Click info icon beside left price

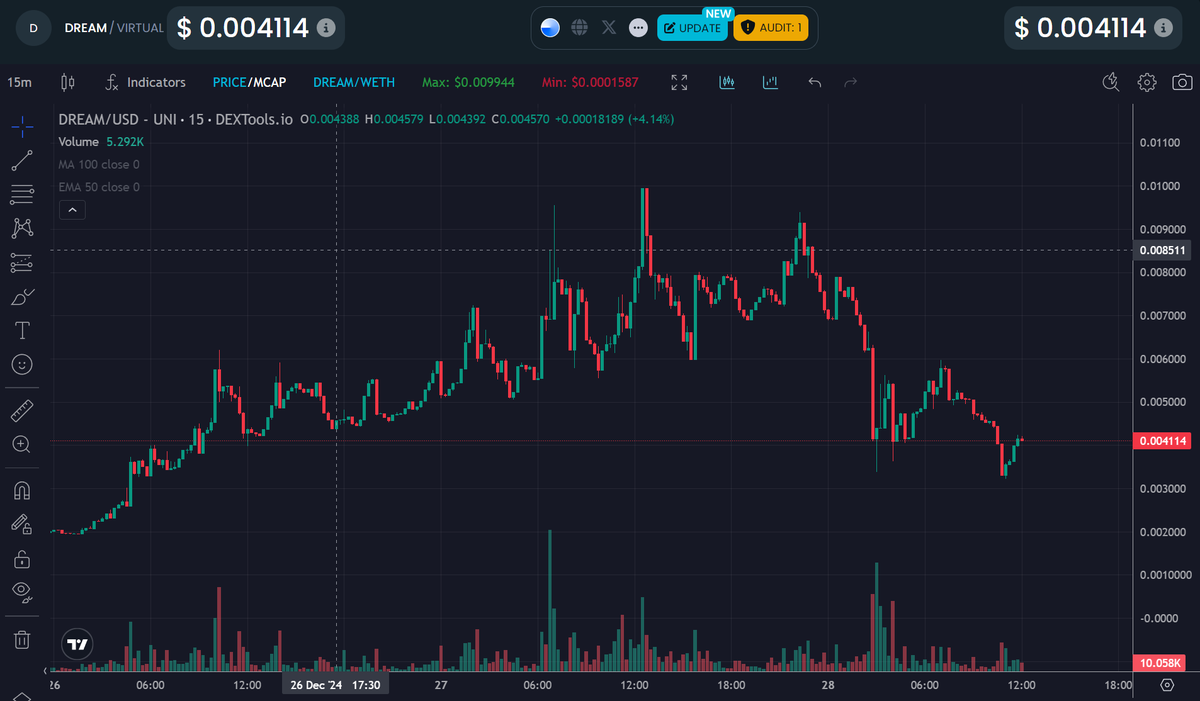[325, 28]
